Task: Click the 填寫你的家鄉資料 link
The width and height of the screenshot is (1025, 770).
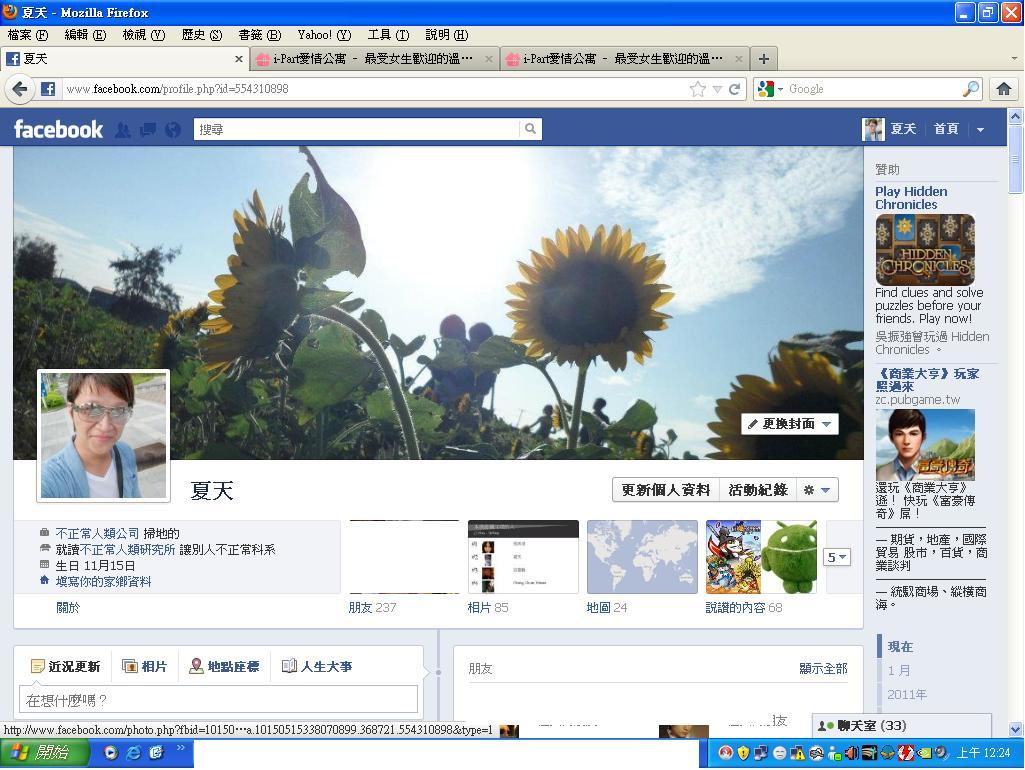Action: click(103, 581)
